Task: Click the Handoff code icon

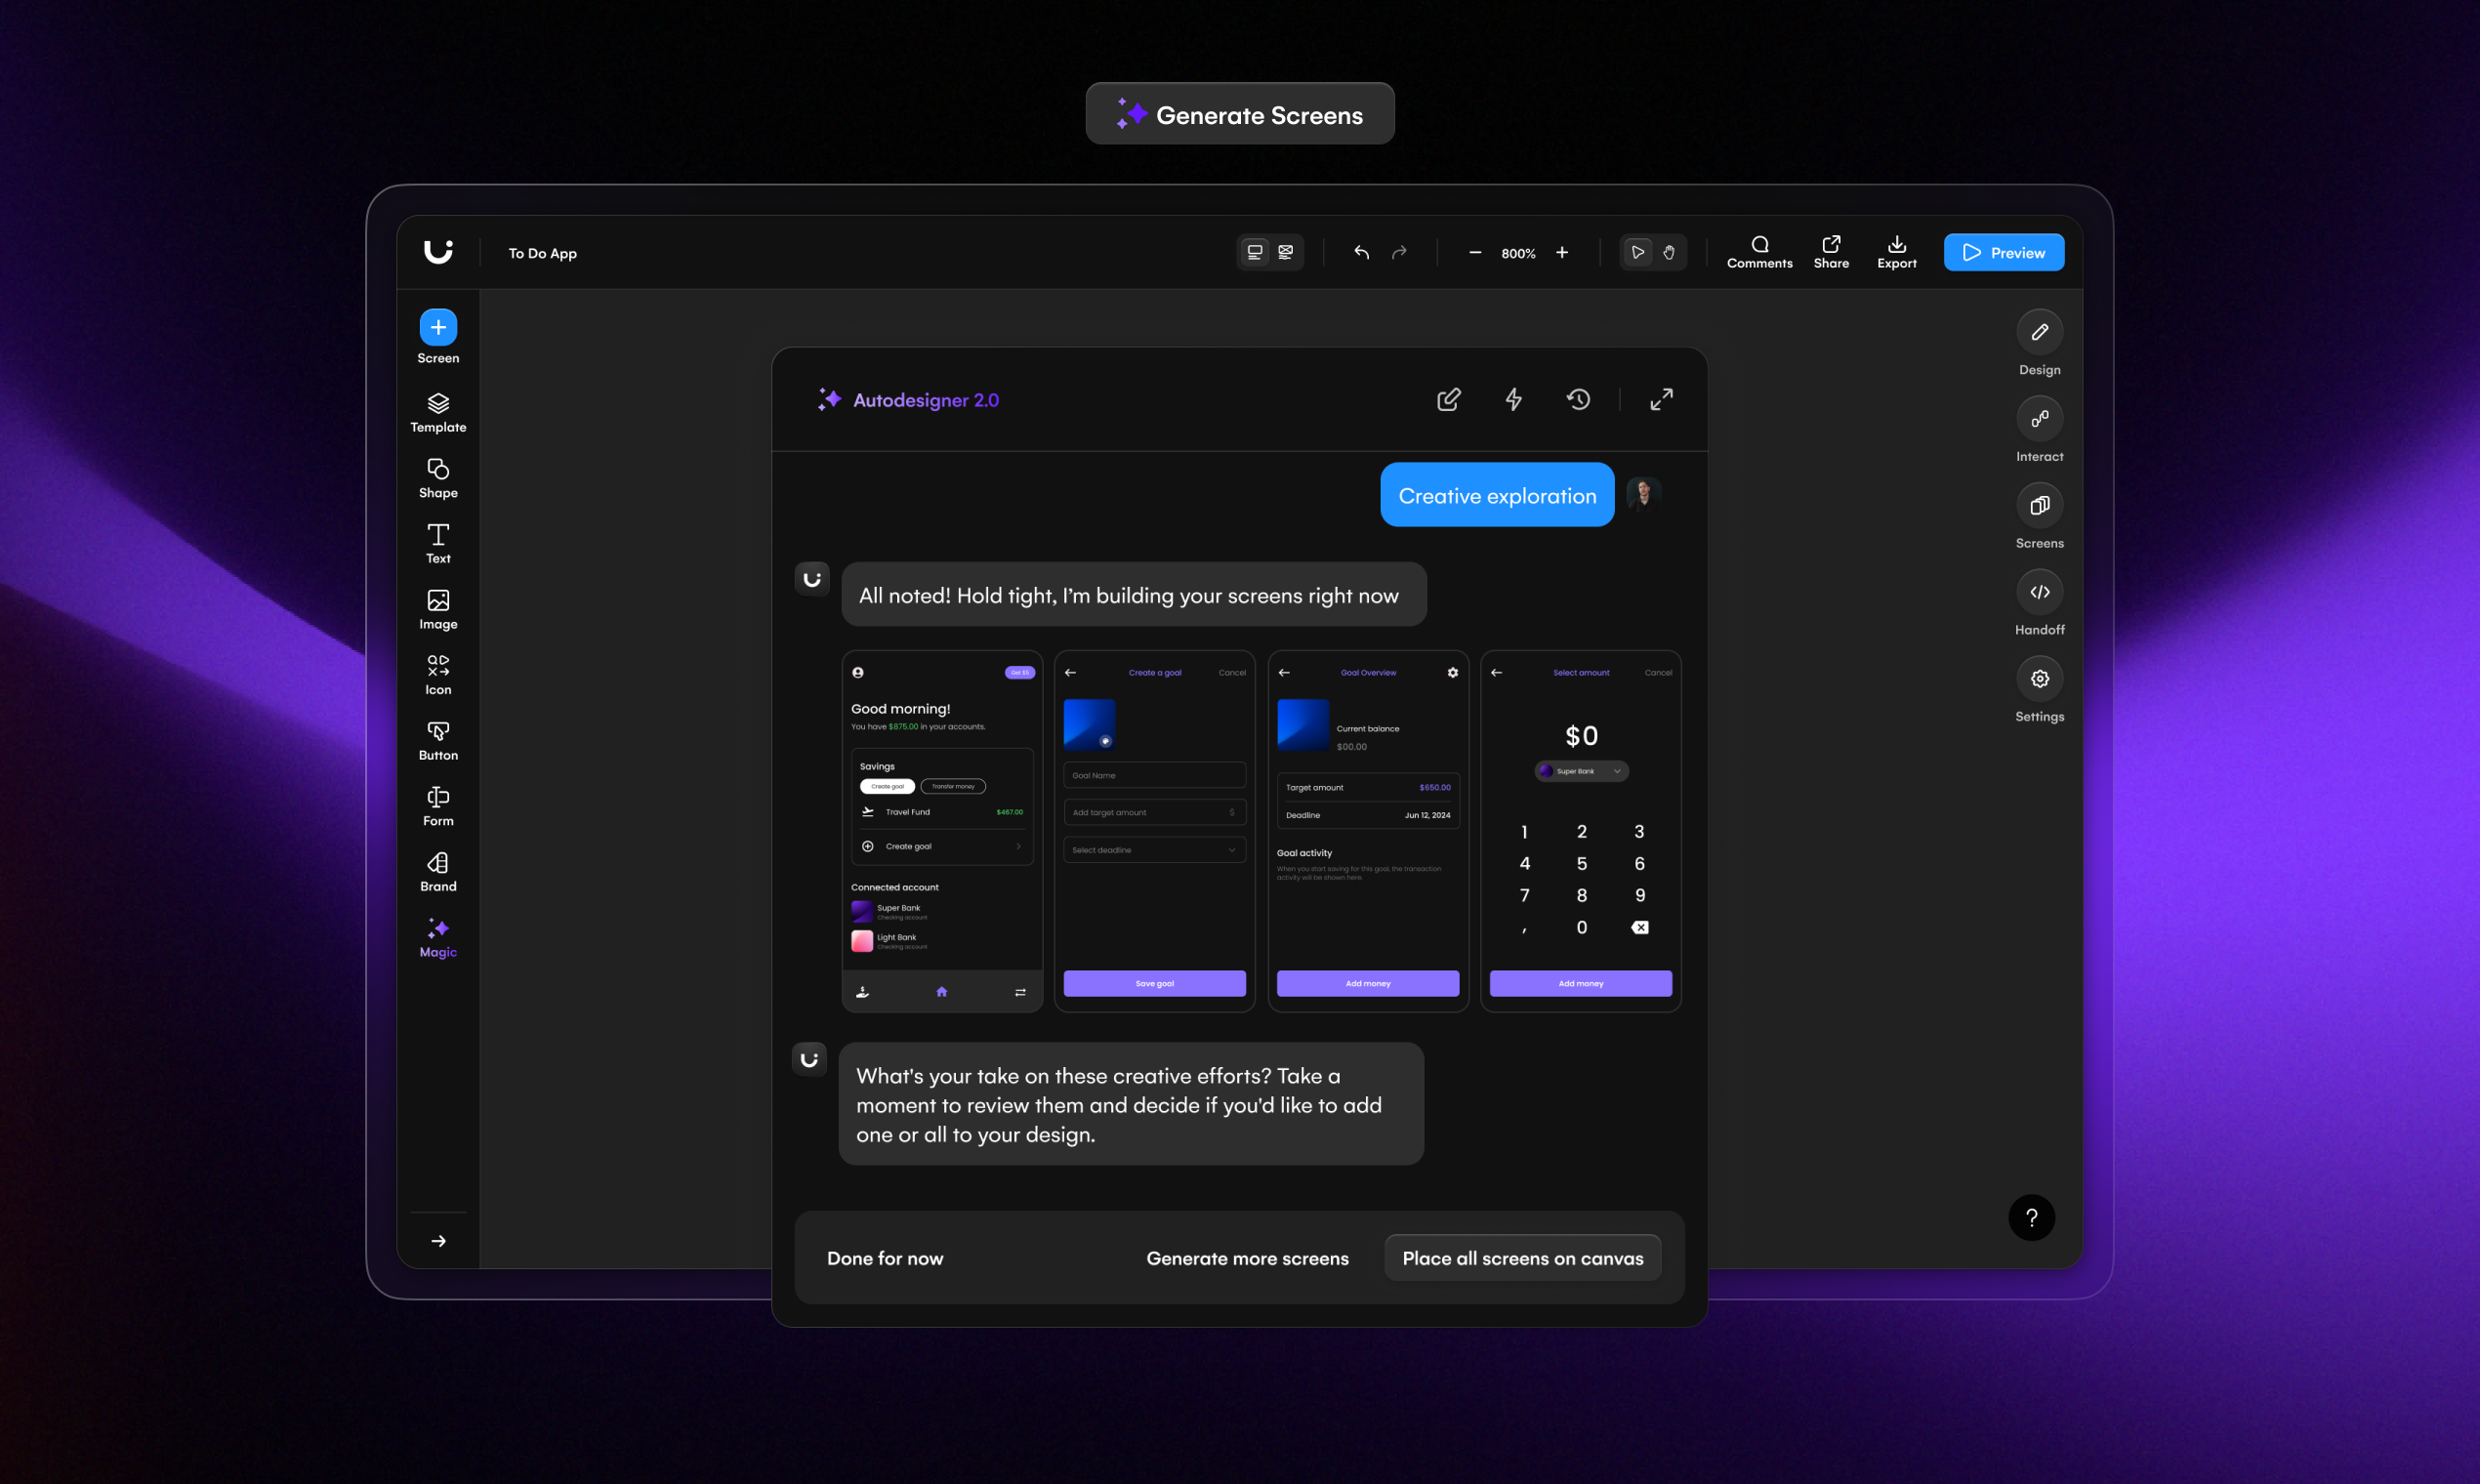Action: click(2039, 592)
